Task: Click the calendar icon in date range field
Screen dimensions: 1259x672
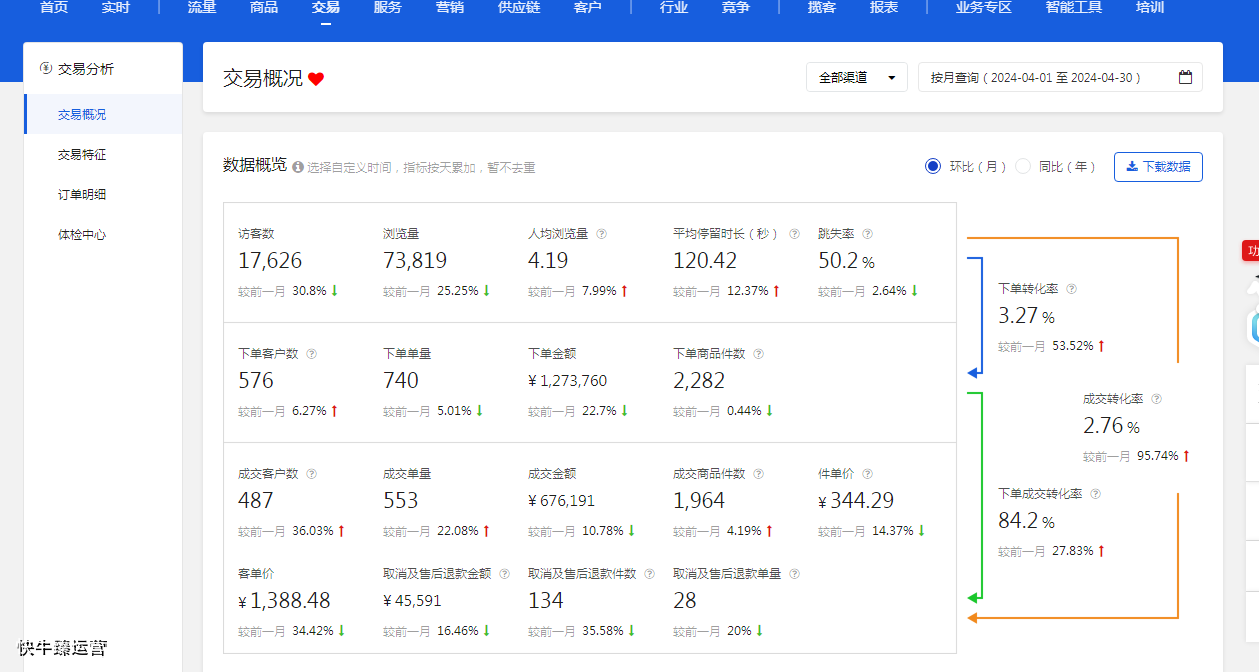Action: (1185, 77)
